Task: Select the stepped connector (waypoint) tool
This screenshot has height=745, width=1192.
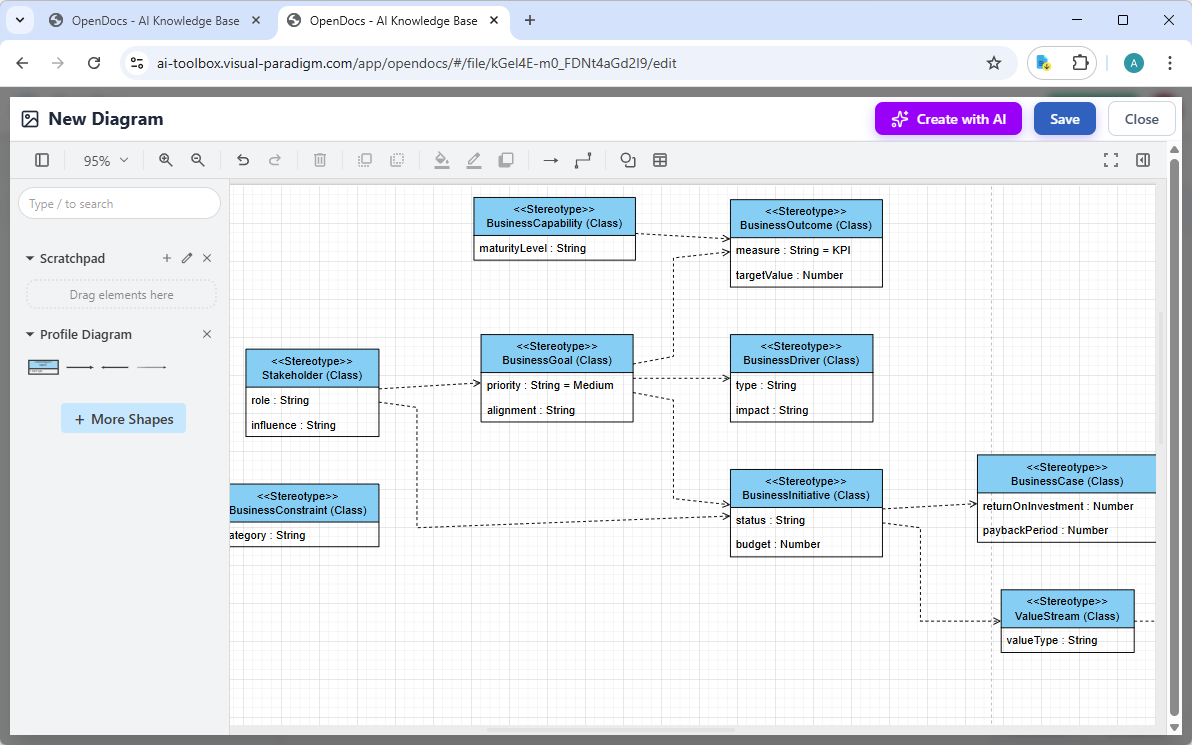Action: [x=583, y=160]
